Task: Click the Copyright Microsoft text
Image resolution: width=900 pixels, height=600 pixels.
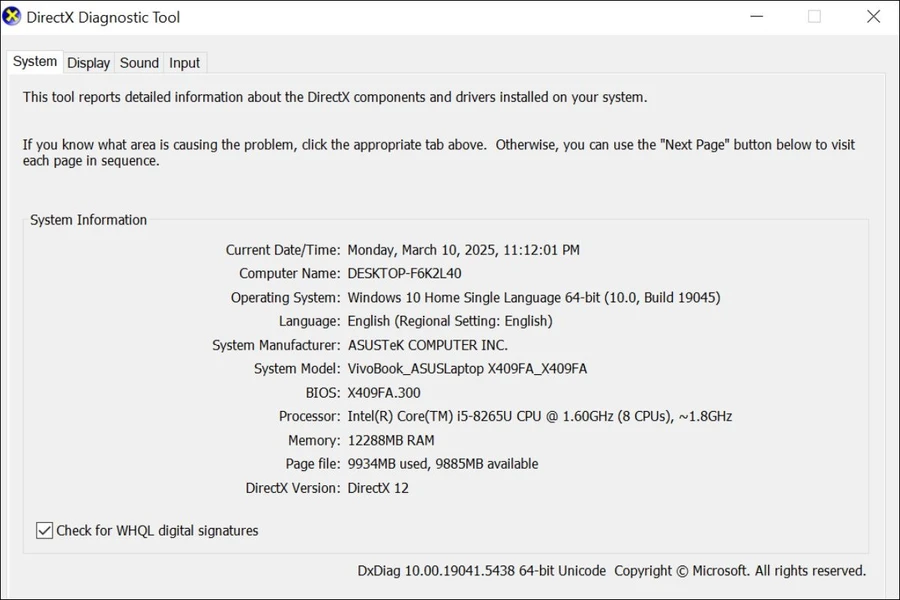Action: click(x=740, y=571)
